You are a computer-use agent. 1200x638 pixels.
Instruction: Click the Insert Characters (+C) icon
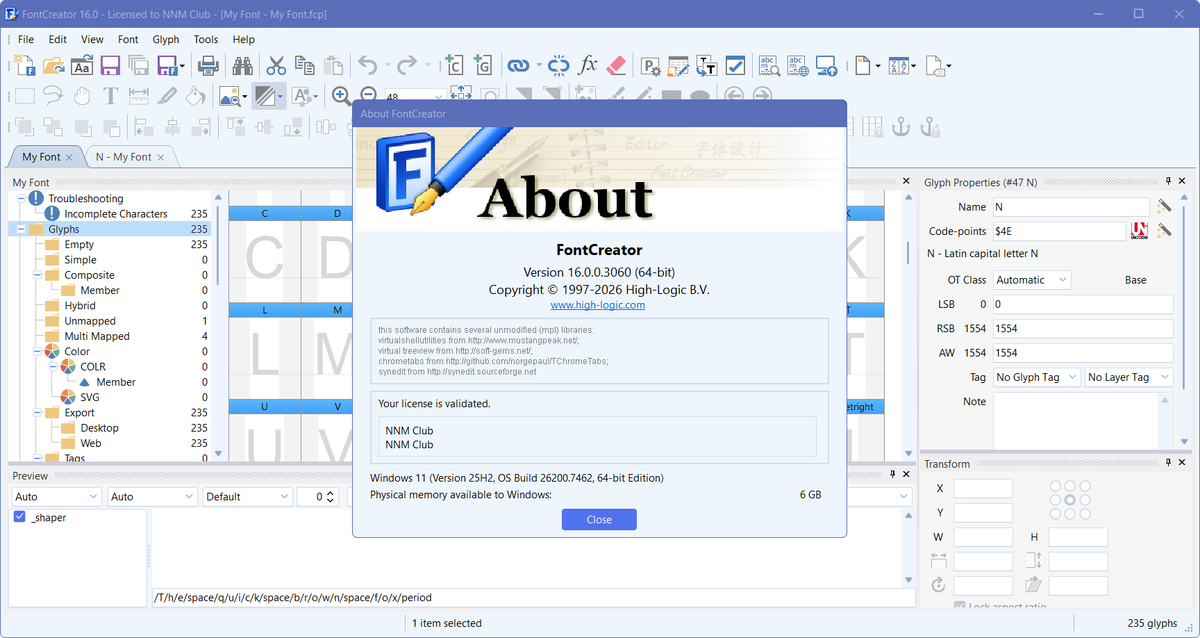(x=453, y=66)
